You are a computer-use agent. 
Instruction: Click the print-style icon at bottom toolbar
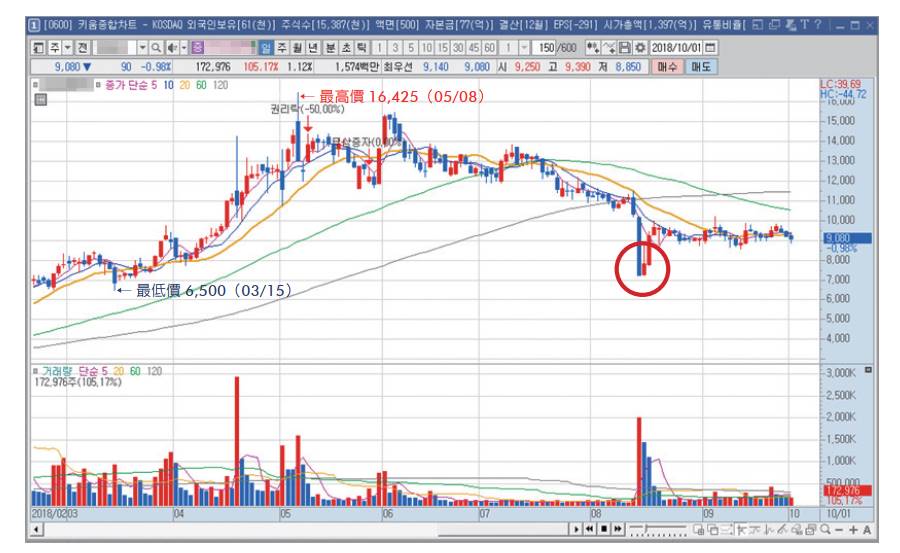click(810, 529)
